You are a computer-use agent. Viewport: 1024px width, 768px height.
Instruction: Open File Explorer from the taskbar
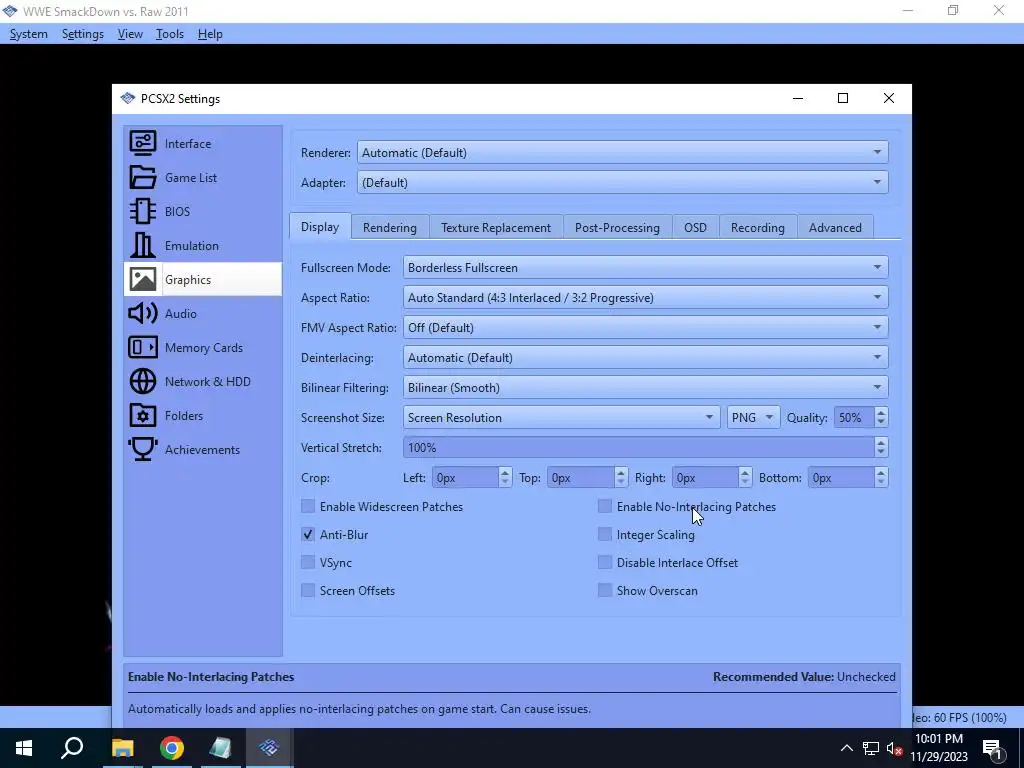(122, 748)
